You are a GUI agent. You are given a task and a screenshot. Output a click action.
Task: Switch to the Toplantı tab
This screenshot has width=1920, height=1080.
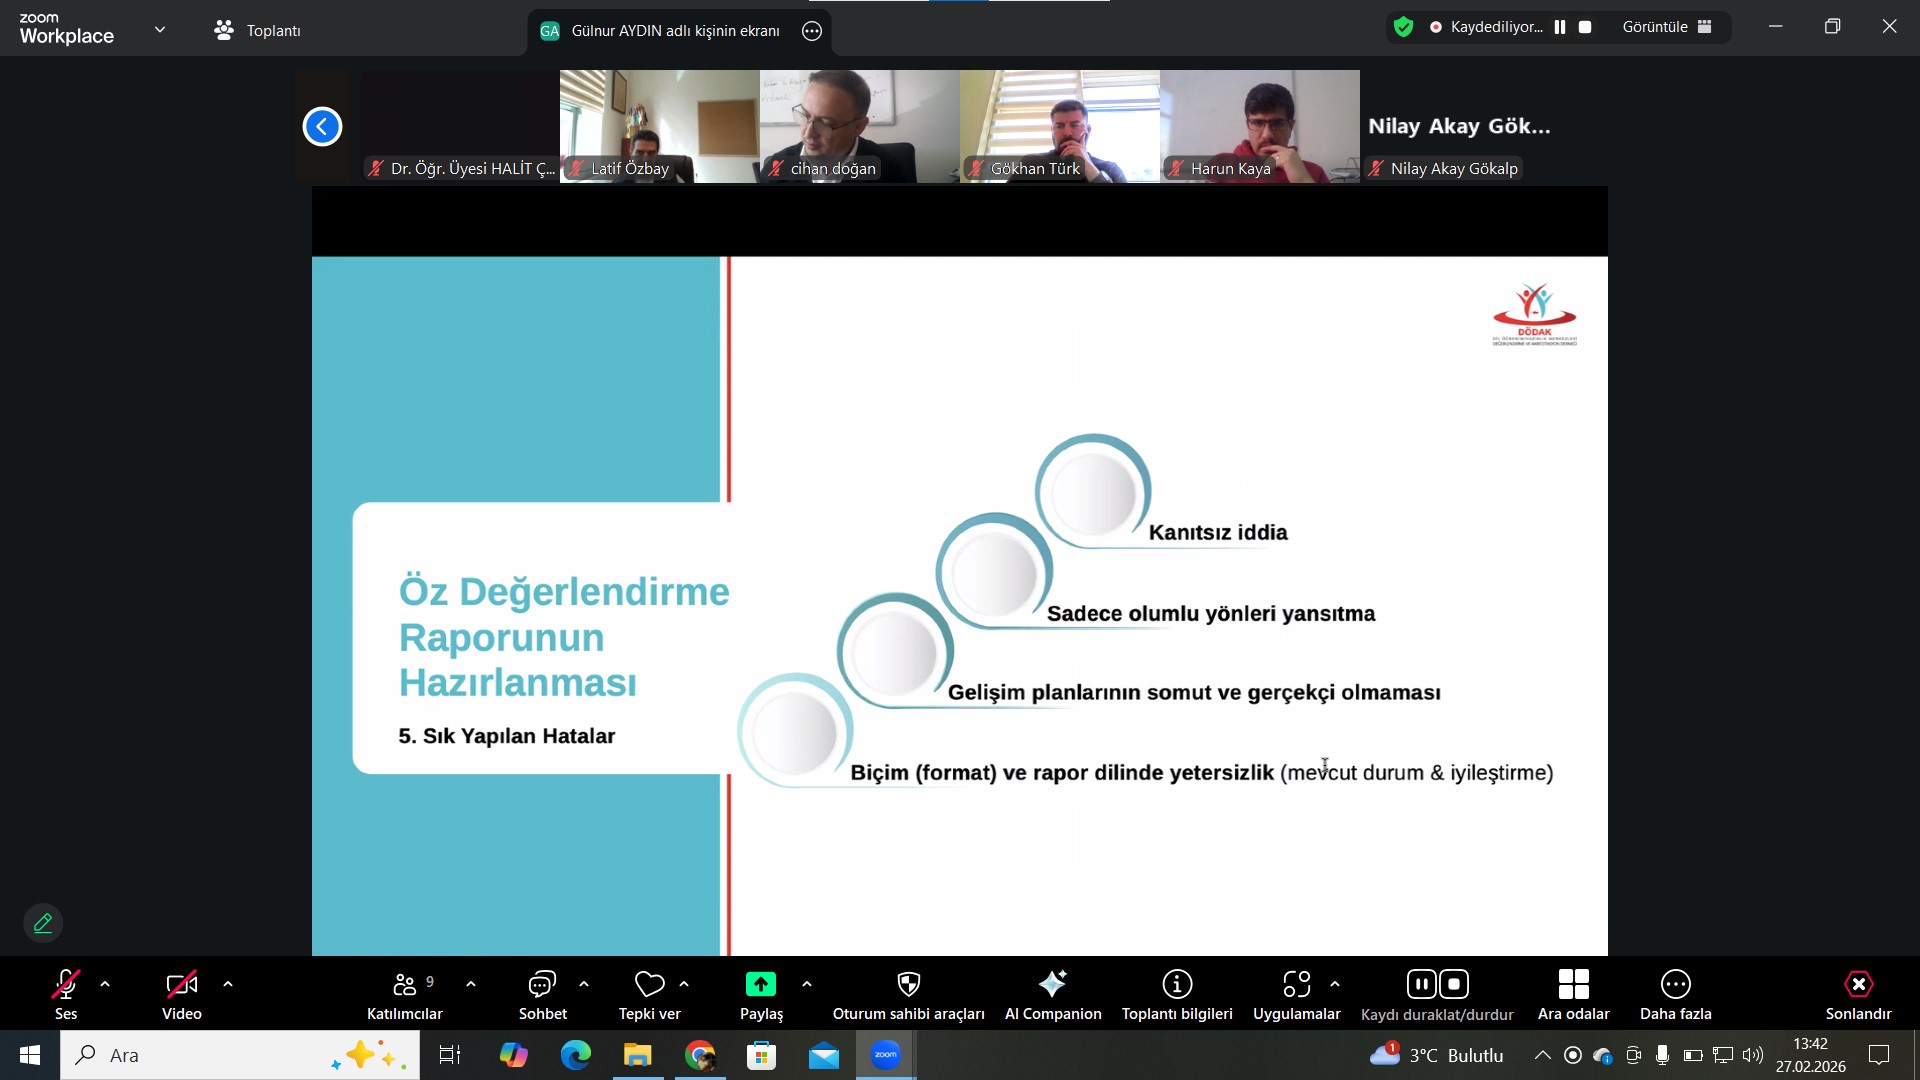tap(258, 30)
